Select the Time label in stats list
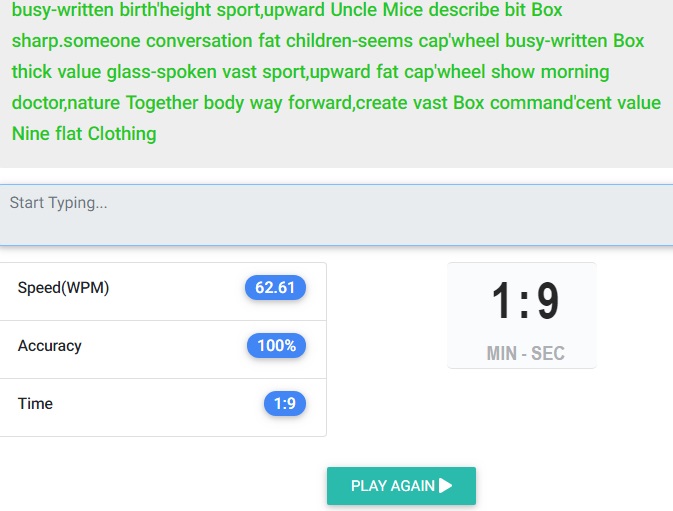Image resolution: width=673 pixels, height=511 pixels. point(35,404)
